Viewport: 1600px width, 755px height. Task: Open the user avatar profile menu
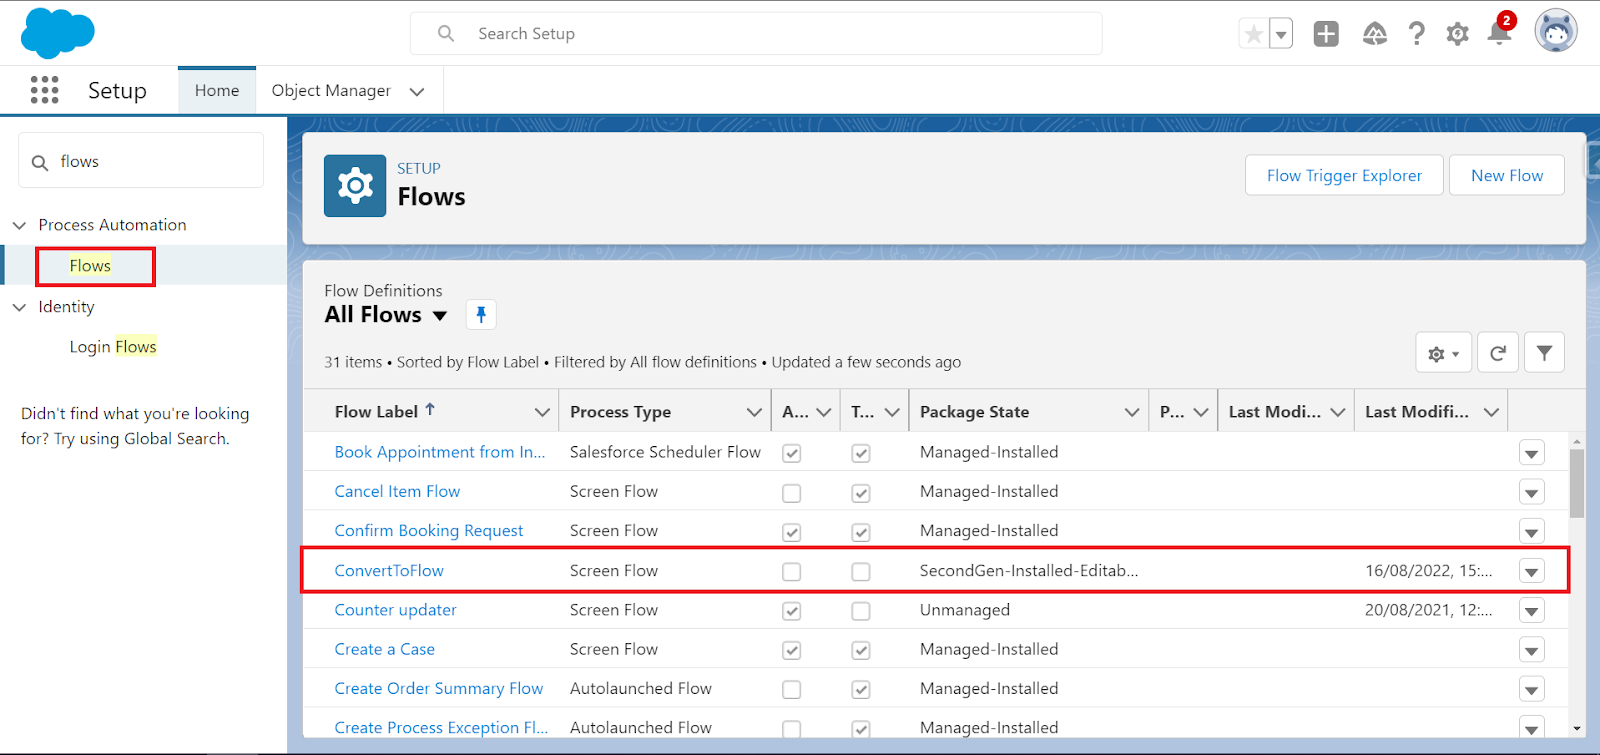[x=1556, y=32]
